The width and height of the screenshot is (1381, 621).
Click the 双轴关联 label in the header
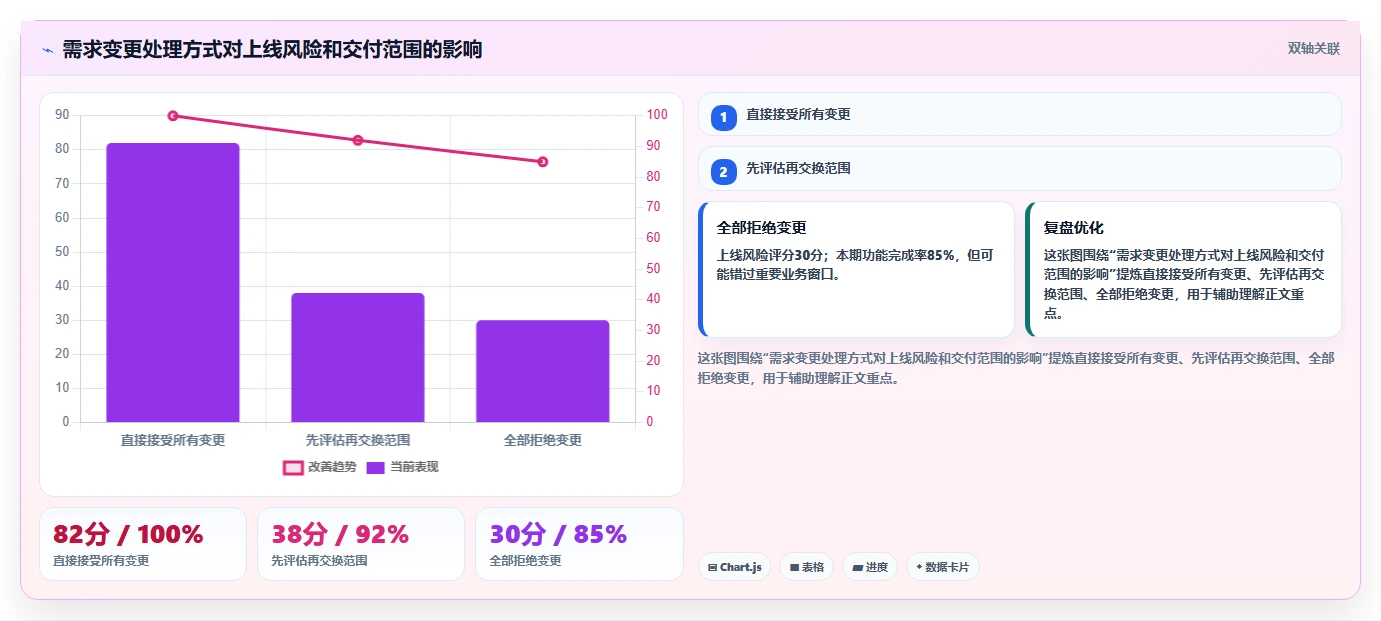point(1313,49)
